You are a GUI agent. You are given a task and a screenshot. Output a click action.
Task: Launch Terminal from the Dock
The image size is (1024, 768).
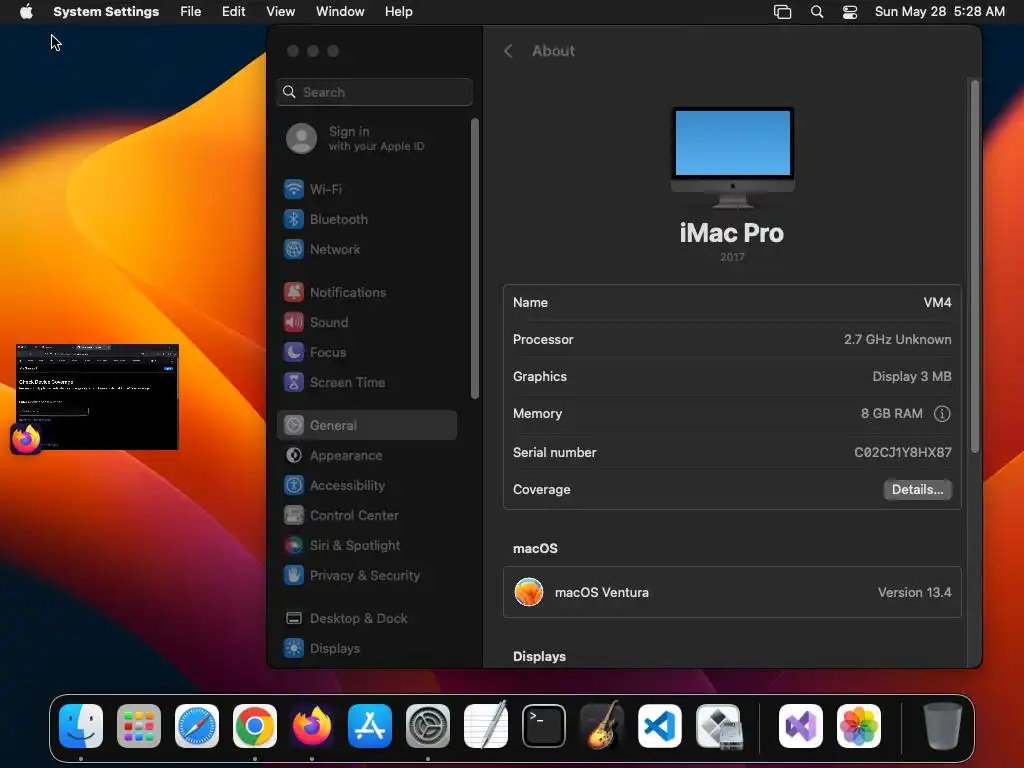(543, 726)
